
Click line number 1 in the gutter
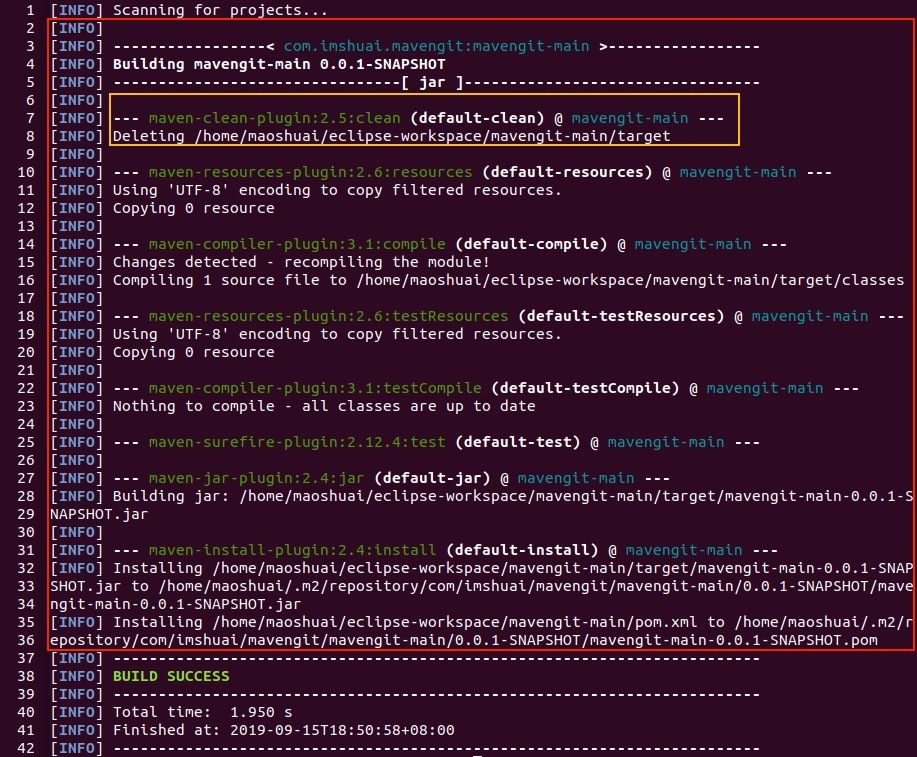click(30, 10)
